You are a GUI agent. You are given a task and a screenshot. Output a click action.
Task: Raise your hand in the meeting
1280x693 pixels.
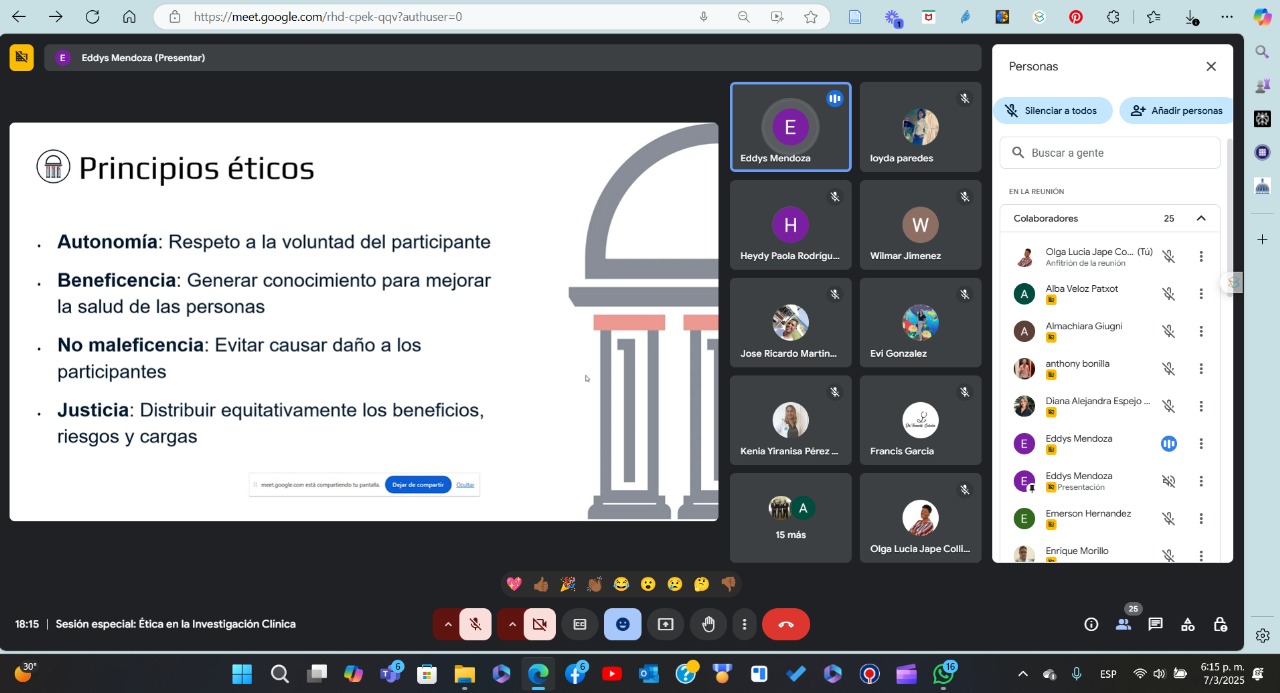coord(708,624)
